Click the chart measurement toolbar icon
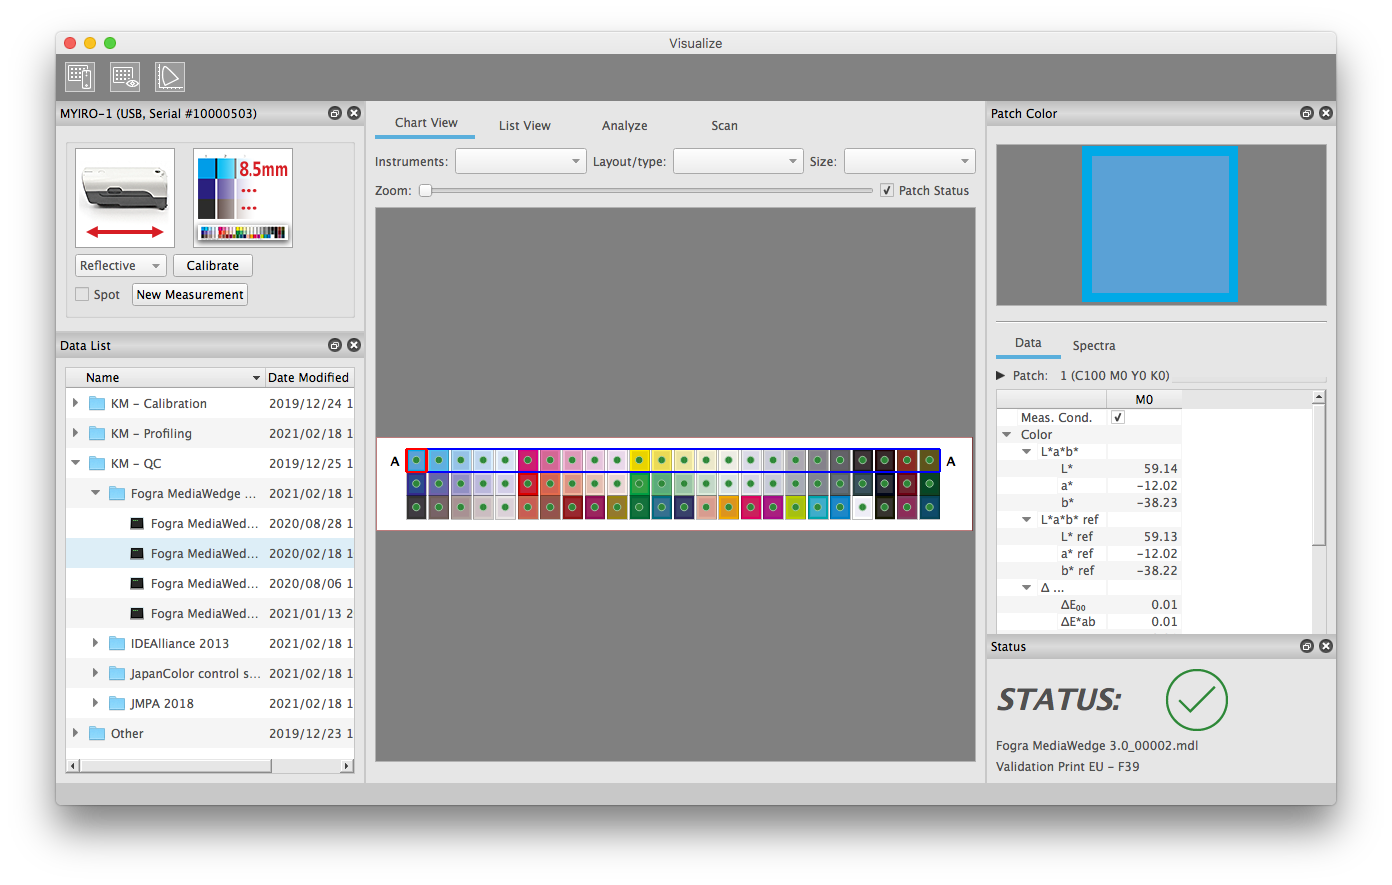1392x885 pixels. click(x=80, y=77)
